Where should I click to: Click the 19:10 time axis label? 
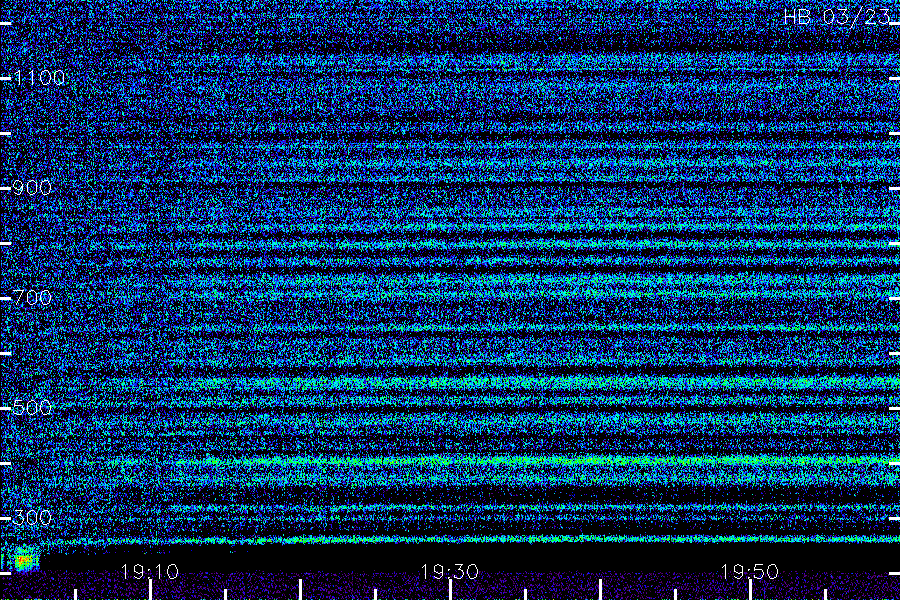(x=150, y=572)
